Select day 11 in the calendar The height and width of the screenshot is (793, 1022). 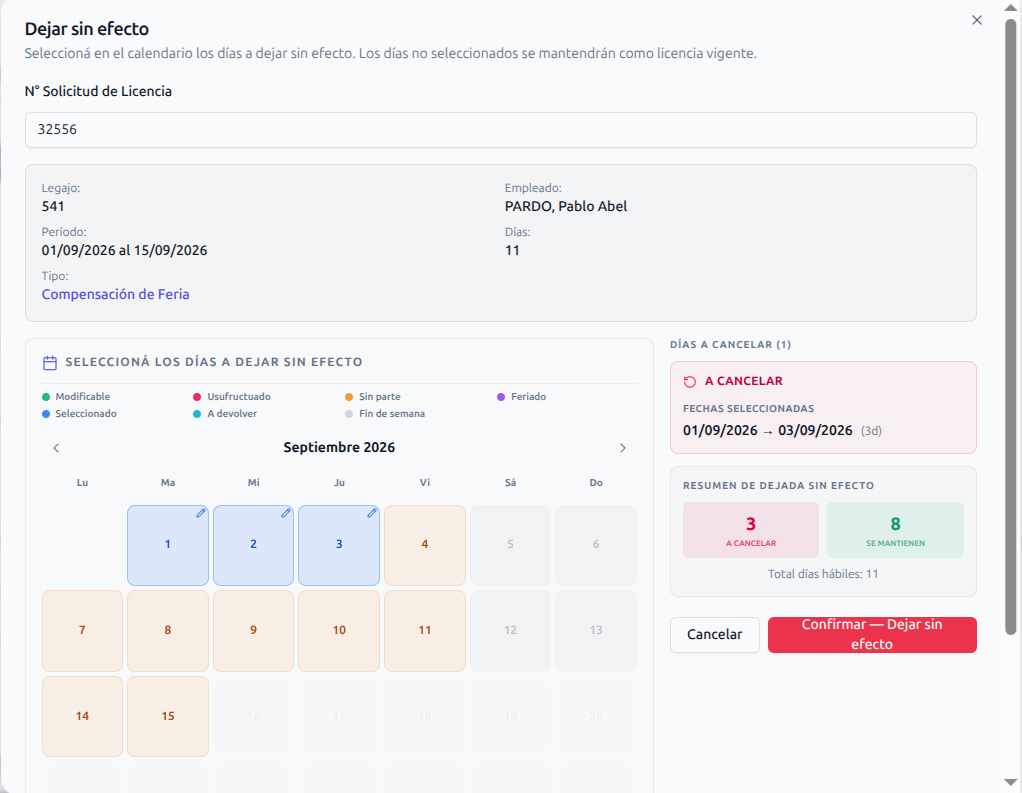(x=425, y=631)
